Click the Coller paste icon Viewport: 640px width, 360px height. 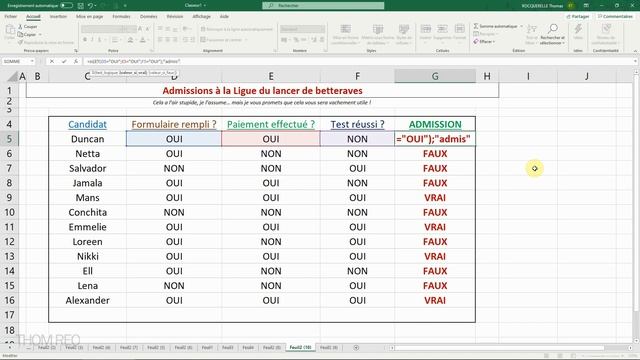tap(9, 30)
